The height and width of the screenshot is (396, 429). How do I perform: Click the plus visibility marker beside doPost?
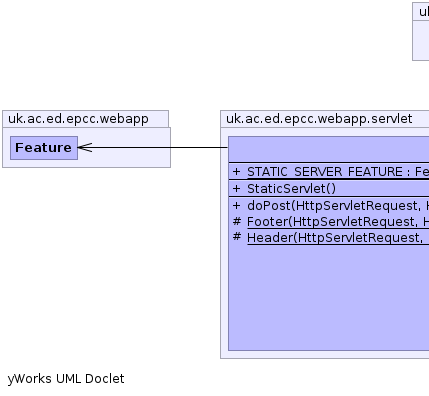point(236,206)
